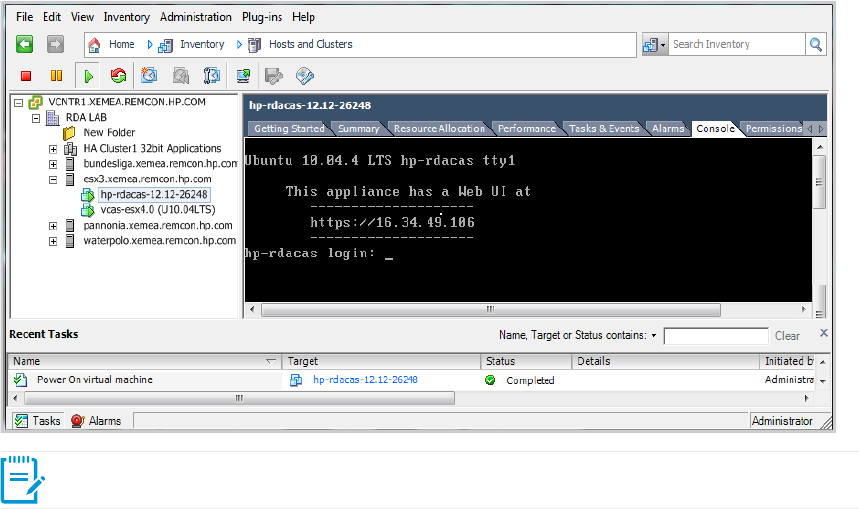
Task: Click the search magnifier icon
Action: pyautogui.click(x=816, y=44)
